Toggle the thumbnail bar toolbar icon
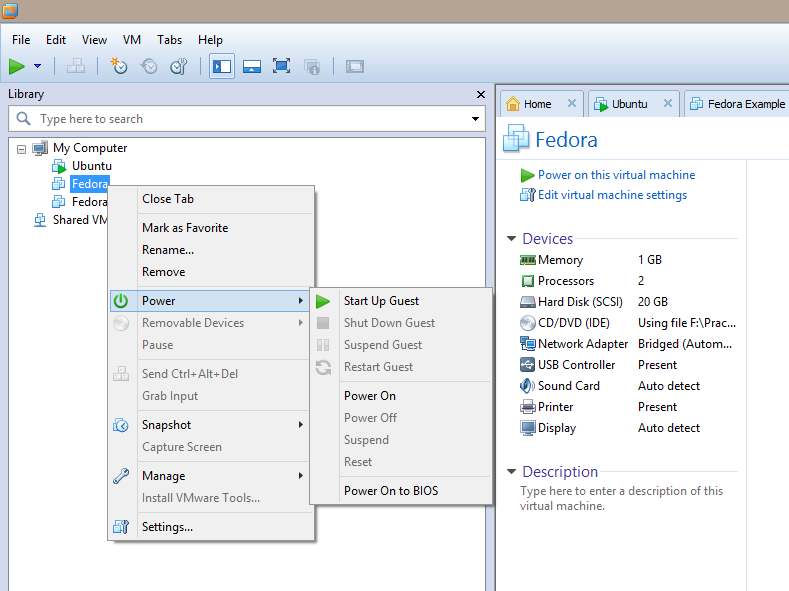Viewport: 789px width, 591px height. pyautogui.click(x=252, y=66)
